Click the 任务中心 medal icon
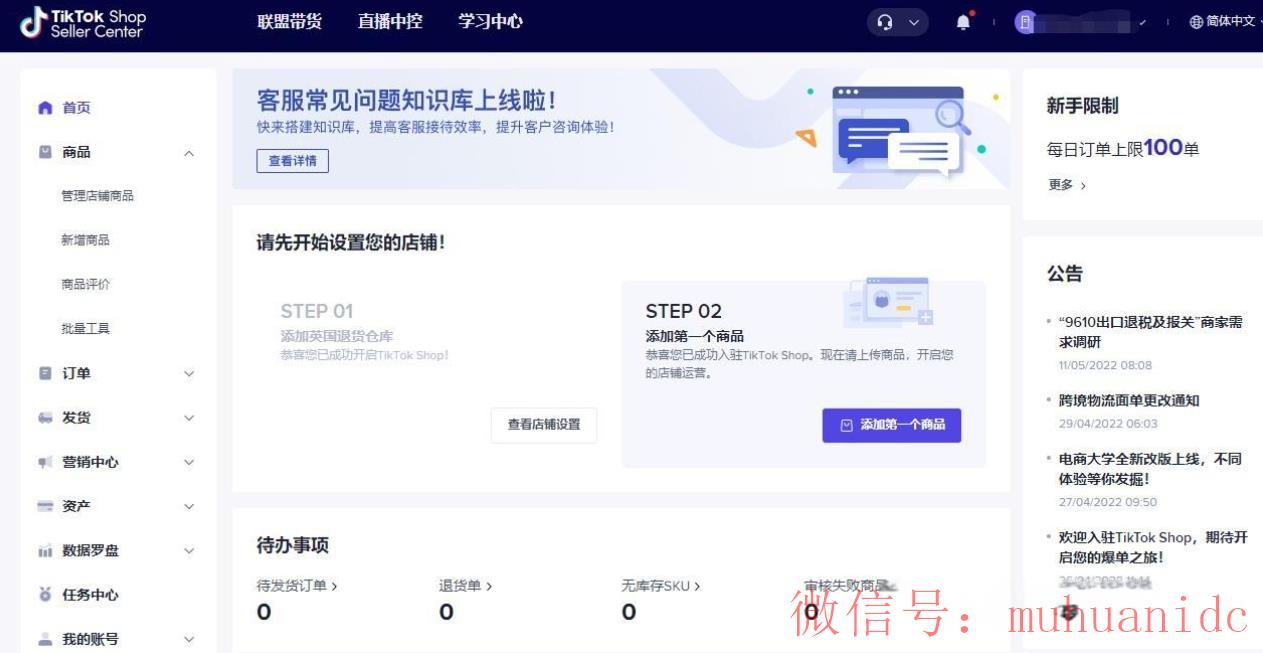 point(45,595)
